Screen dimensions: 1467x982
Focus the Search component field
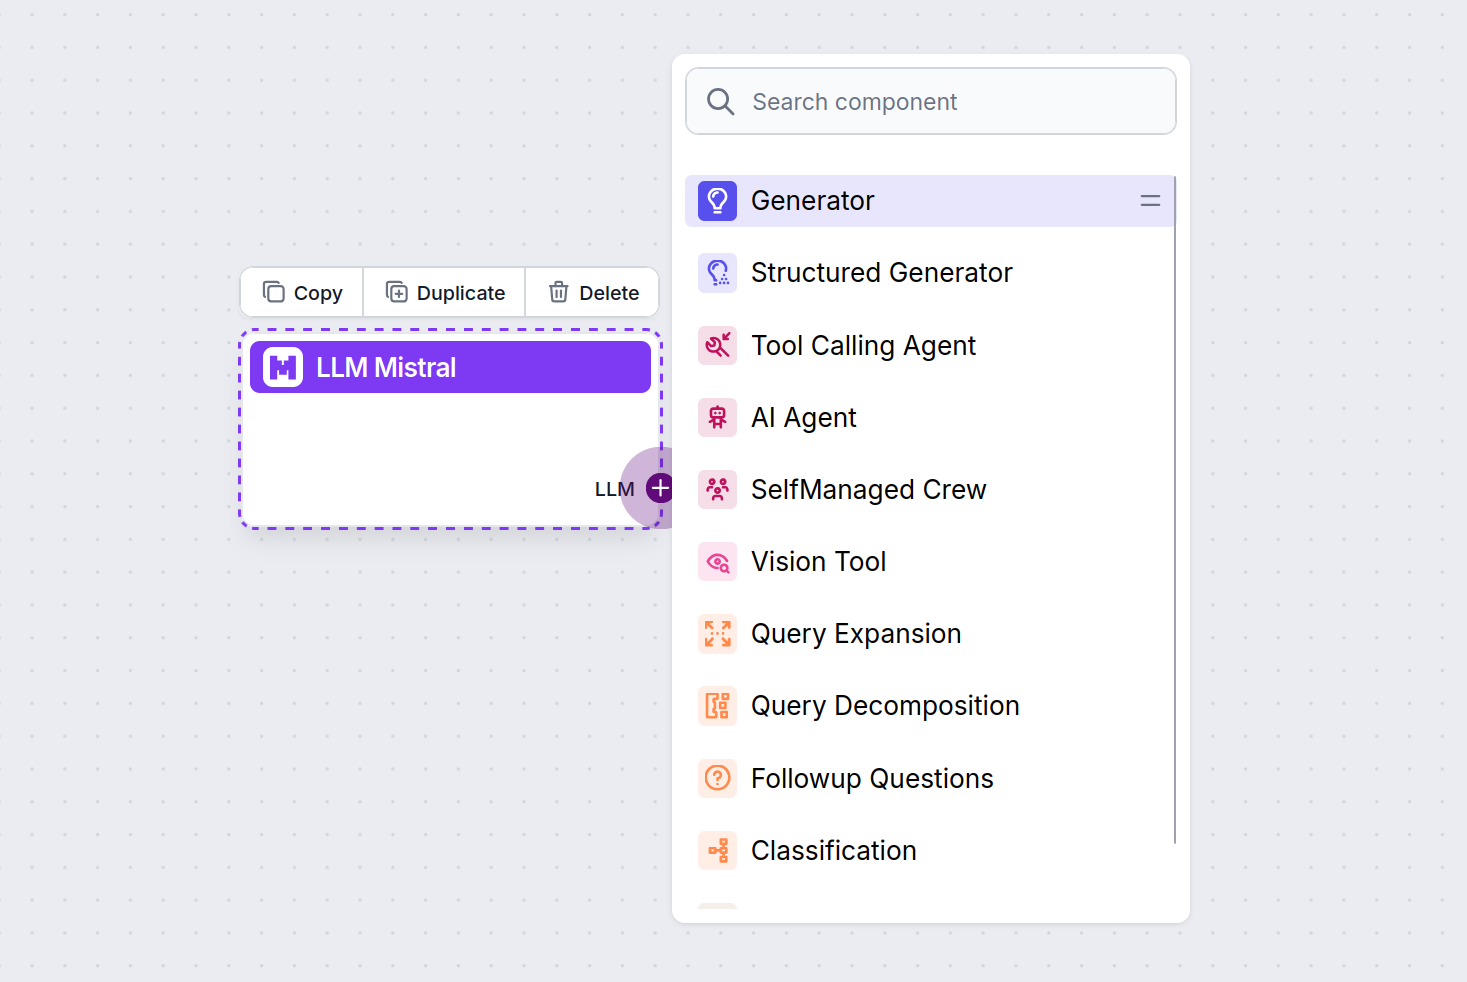[x=930, y=102]
